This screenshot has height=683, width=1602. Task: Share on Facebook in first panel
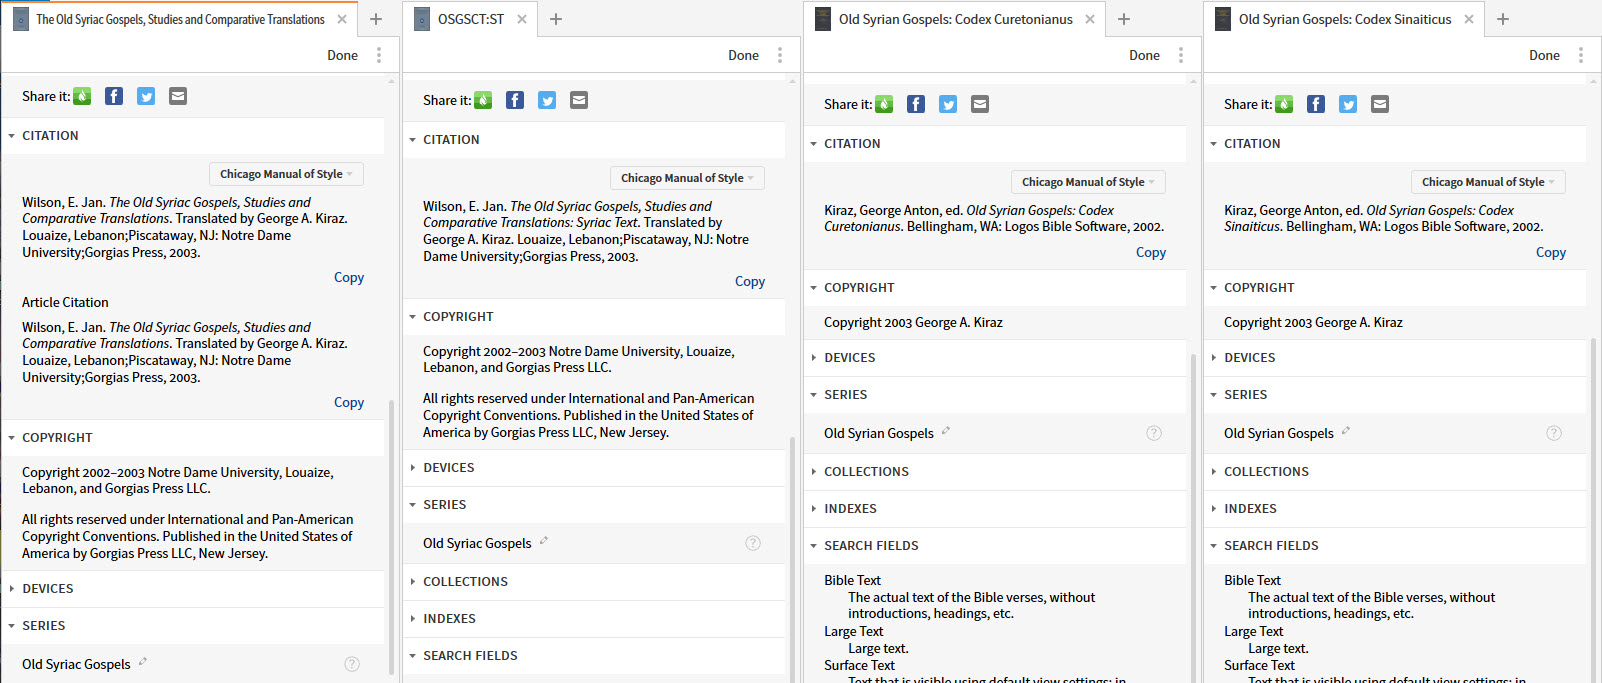114,96
